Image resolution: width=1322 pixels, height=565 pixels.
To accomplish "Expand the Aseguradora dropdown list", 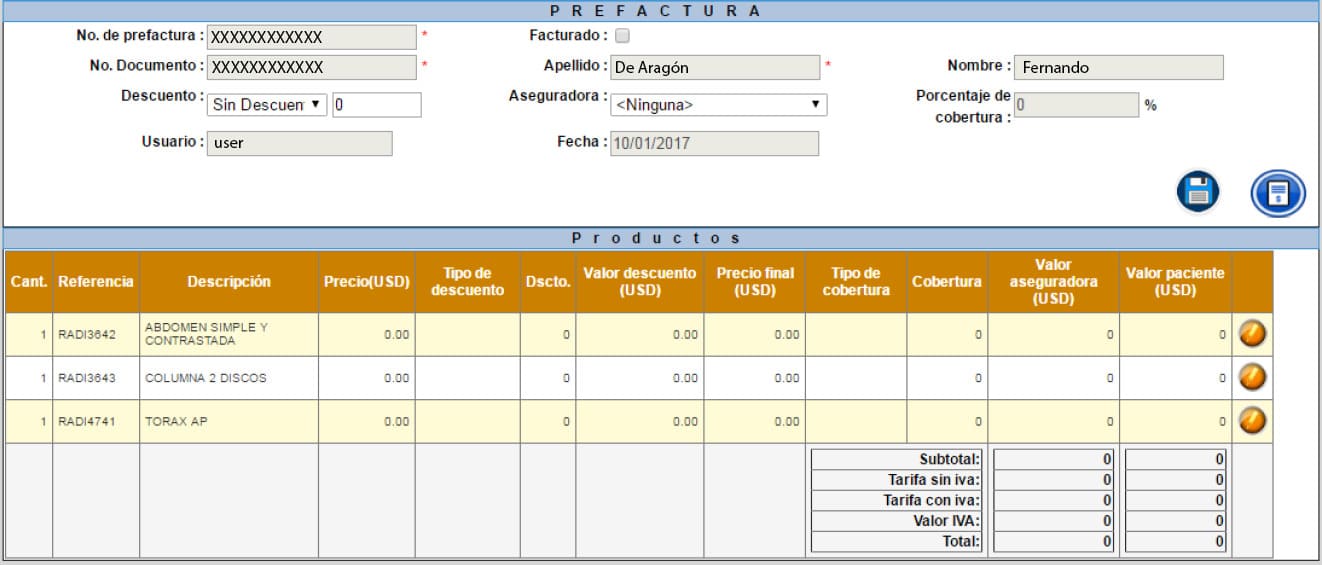I will pos(718,104).
